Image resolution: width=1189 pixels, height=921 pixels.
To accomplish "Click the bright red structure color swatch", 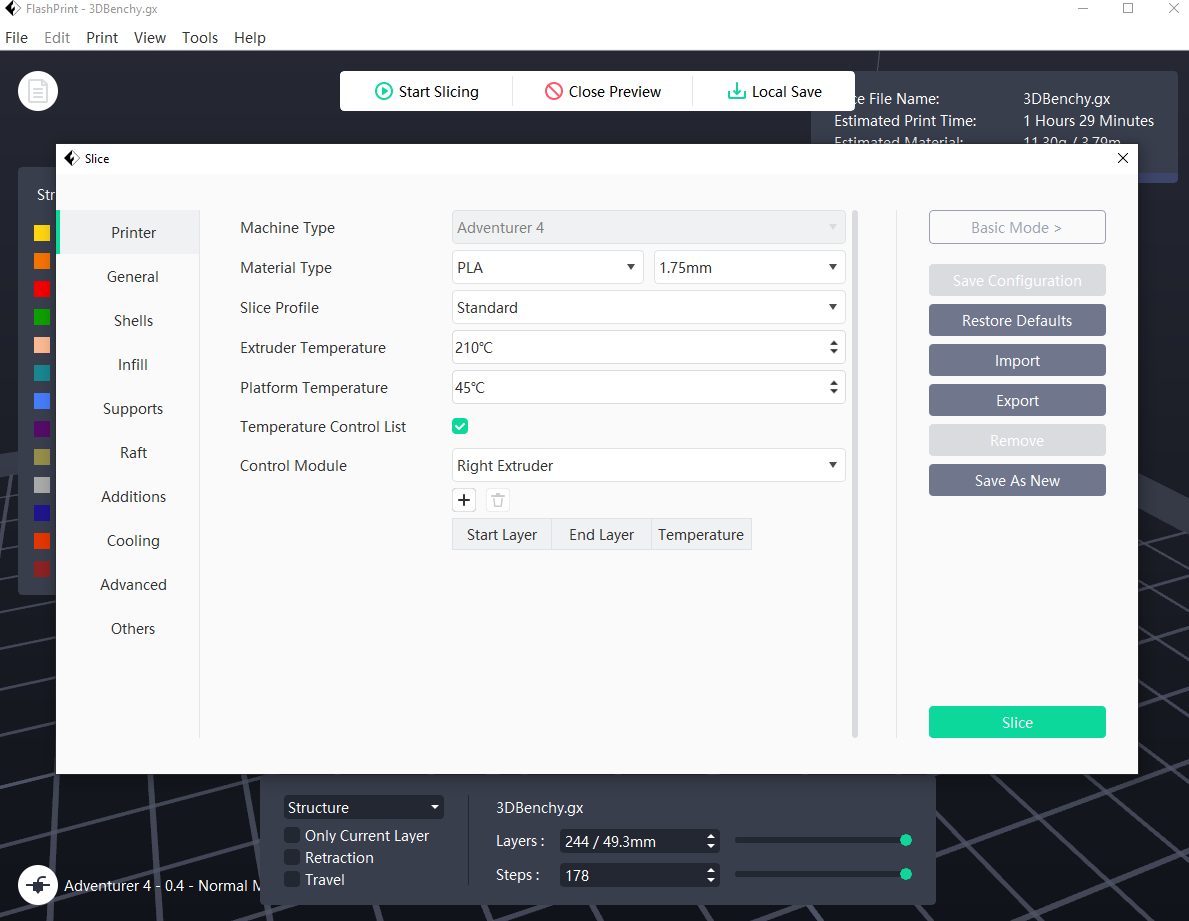I will click(x=42, y=289).
